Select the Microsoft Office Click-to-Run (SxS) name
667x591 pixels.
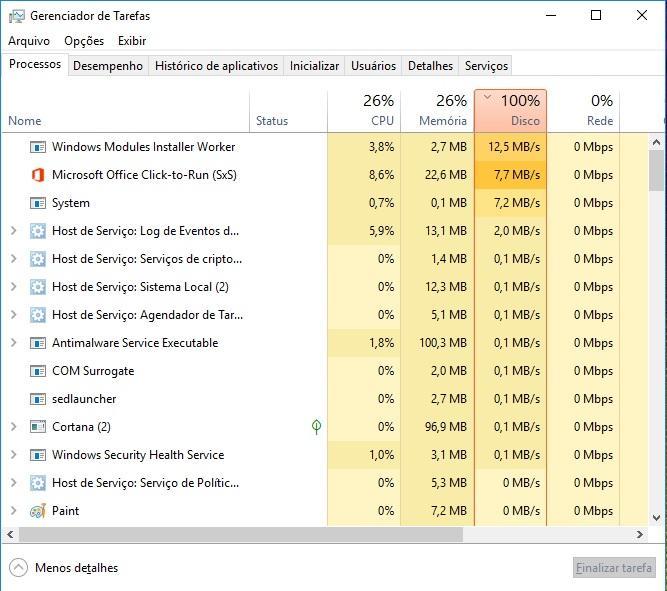pos(144,175)
